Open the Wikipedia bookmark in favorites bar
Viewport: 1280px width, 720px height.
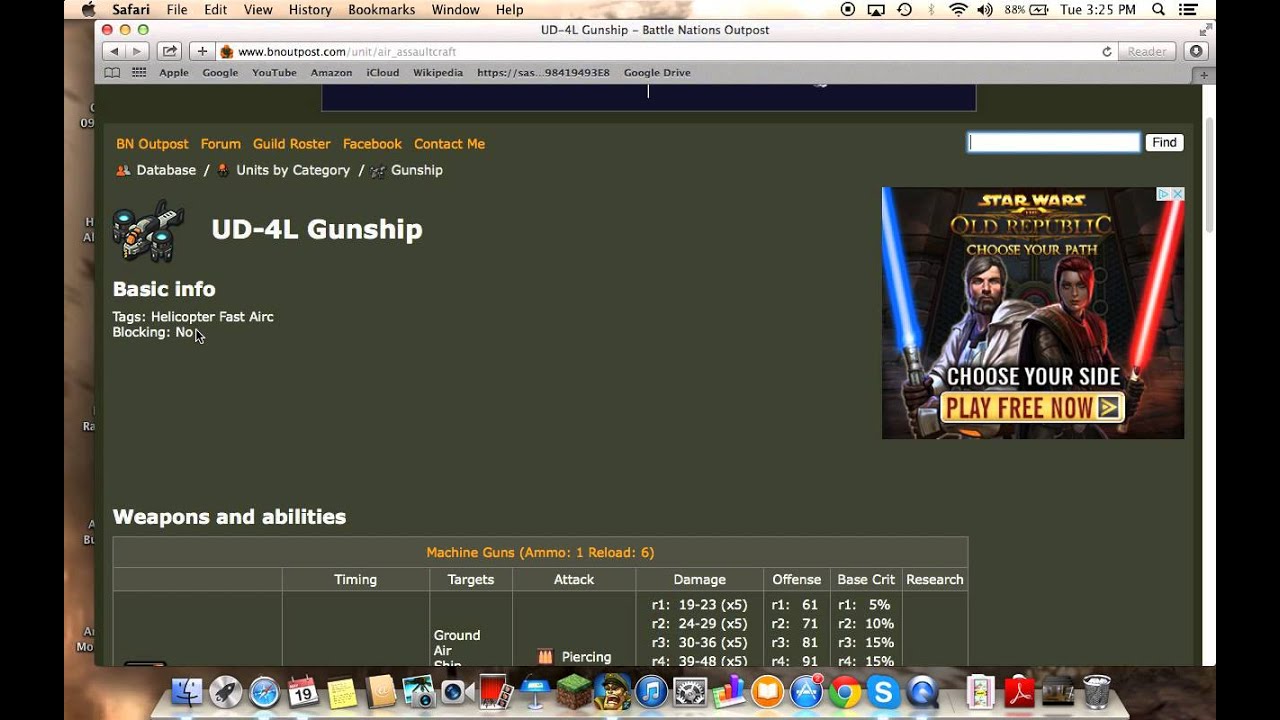tap(438, 73)
